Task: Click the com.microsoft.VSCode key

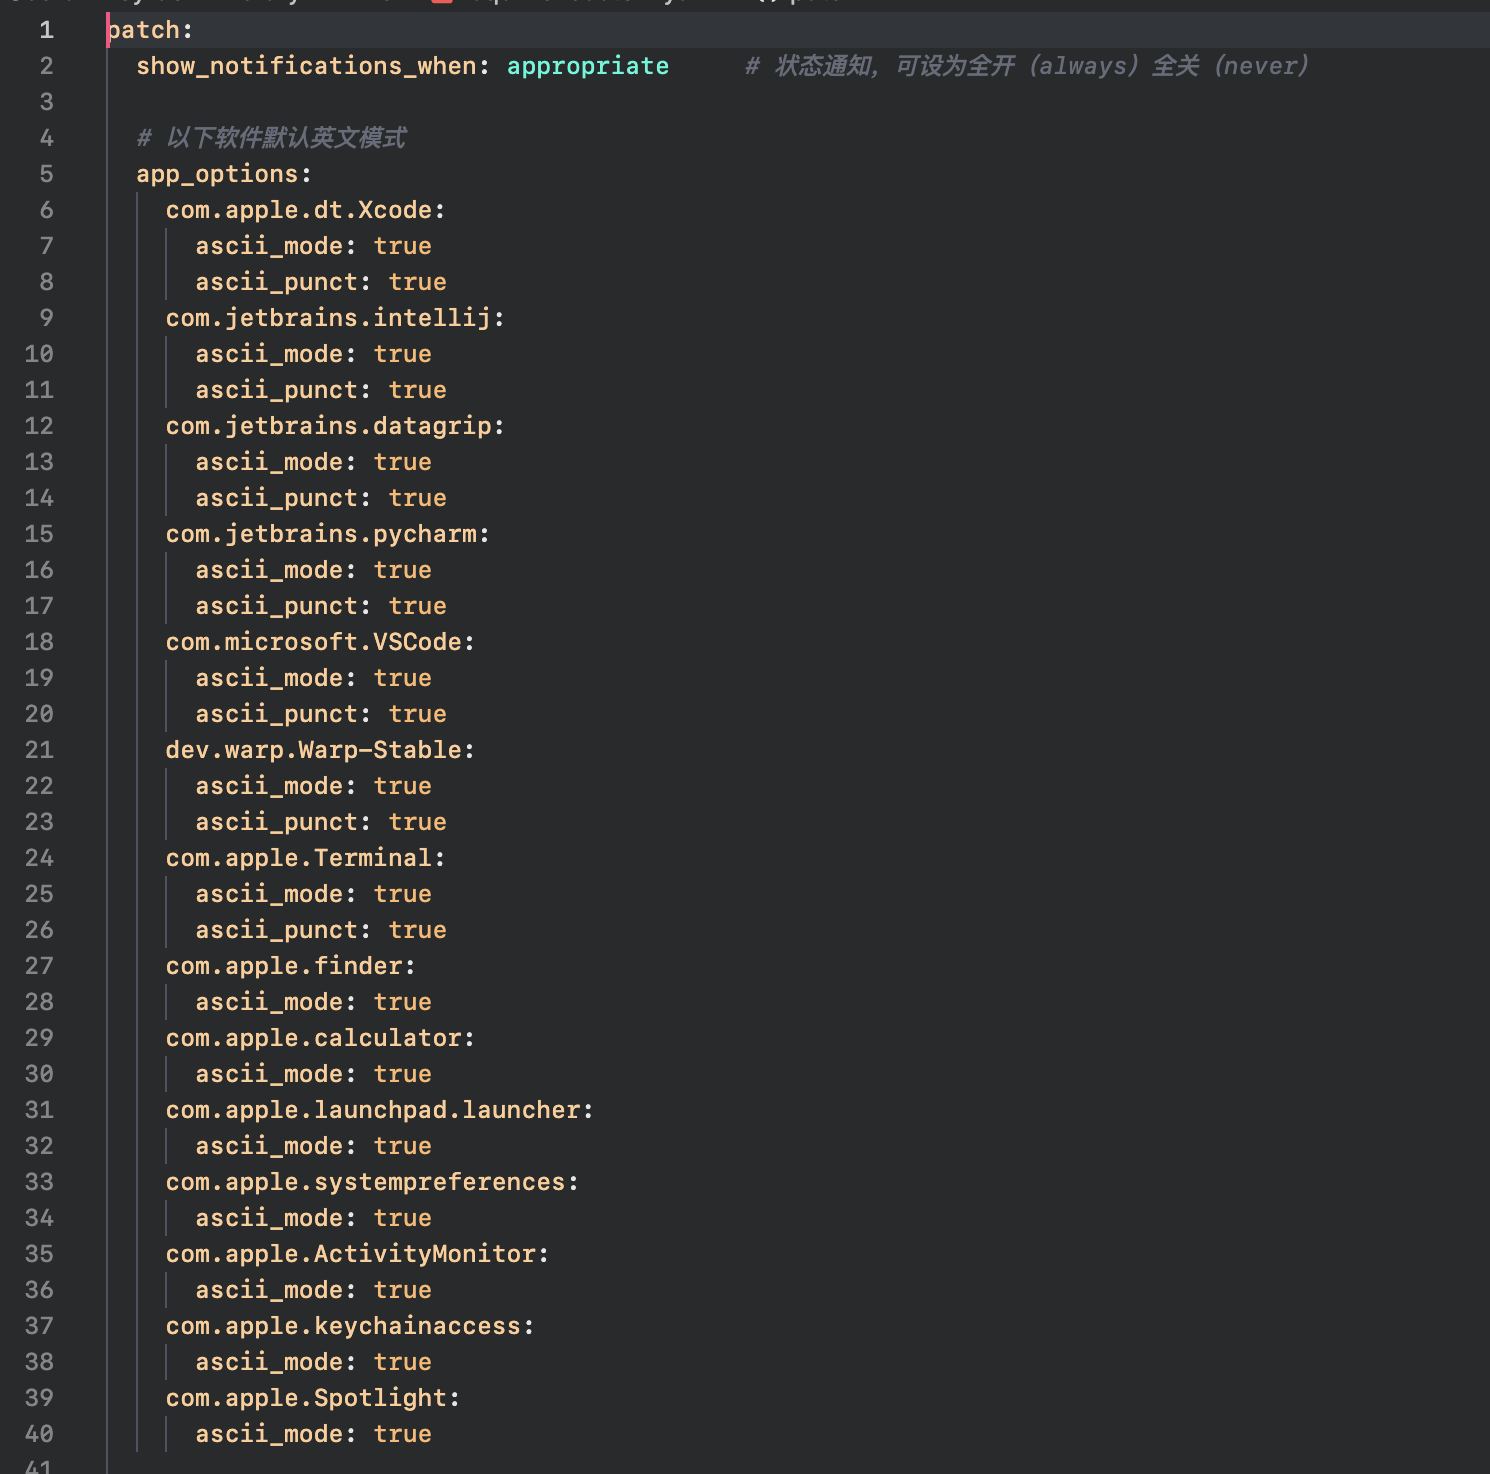Action: click(x=320, y=642)
